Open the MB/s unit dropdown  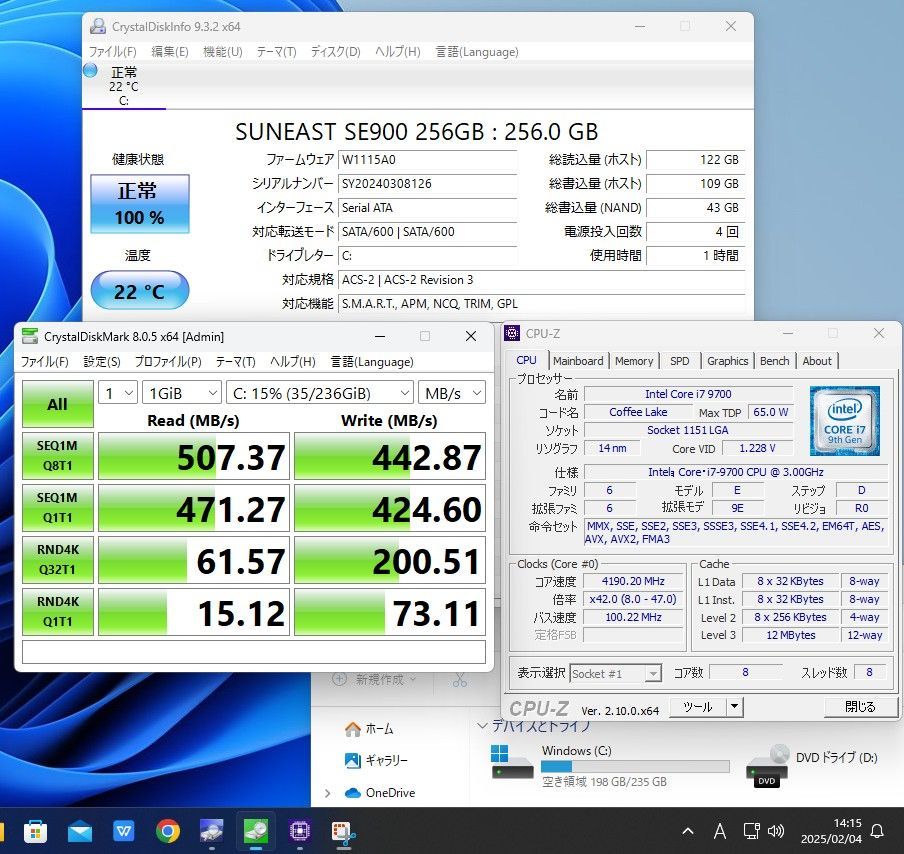coord(452,393)
